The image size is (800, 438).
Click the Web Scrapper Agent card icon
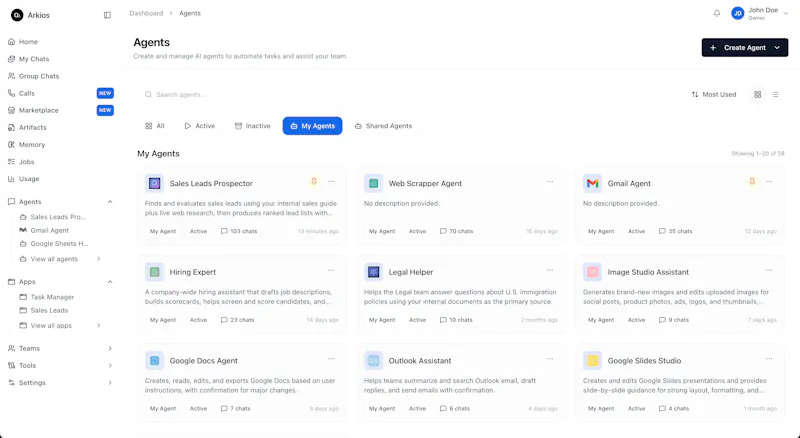373,183
